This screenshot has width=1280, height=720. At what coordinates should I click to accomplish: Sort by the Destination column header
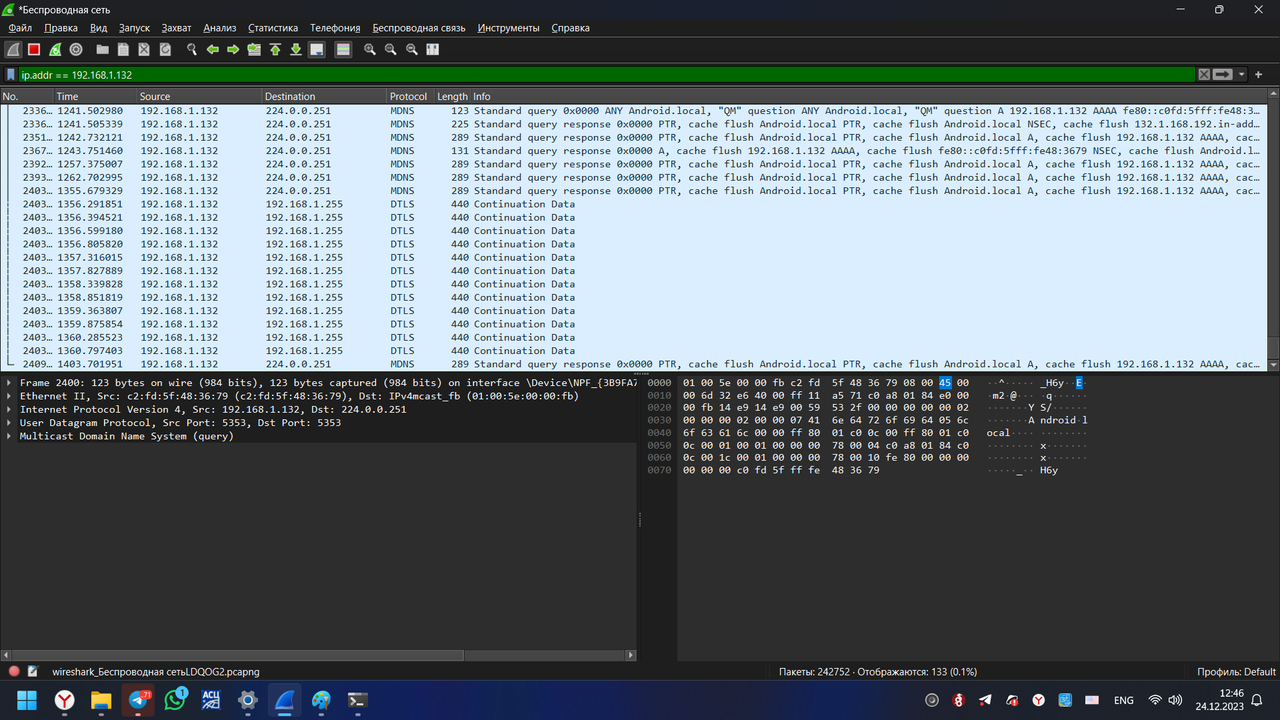coord(324,97)
